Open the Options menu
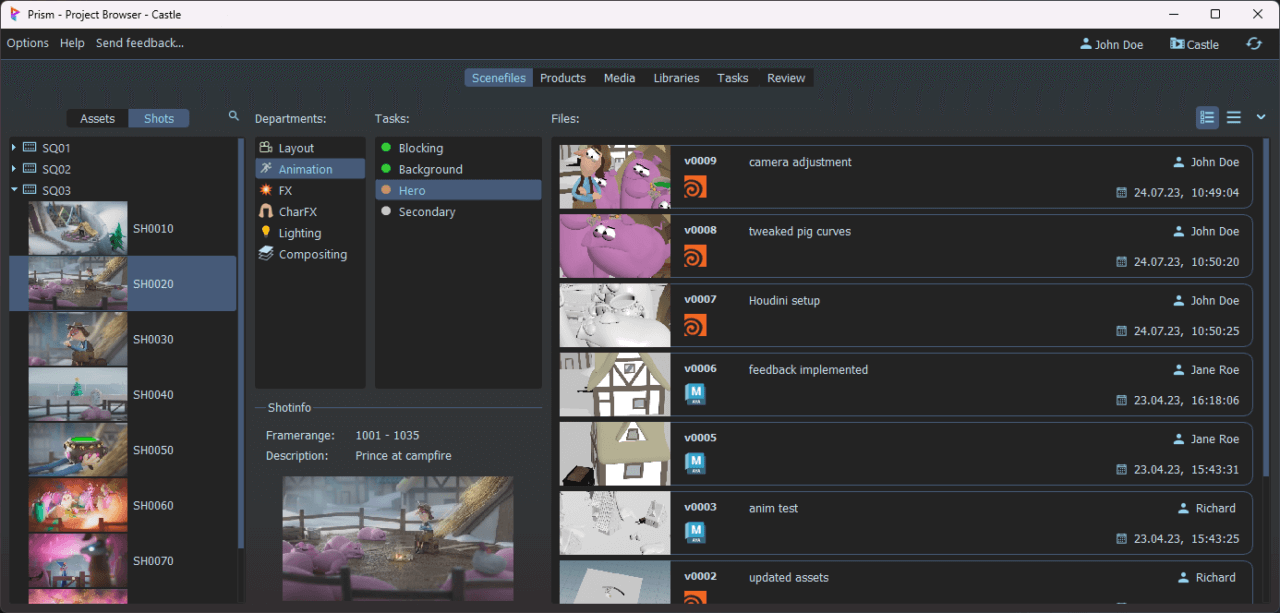Screen dimensions: 1280x613 point(27,43)
